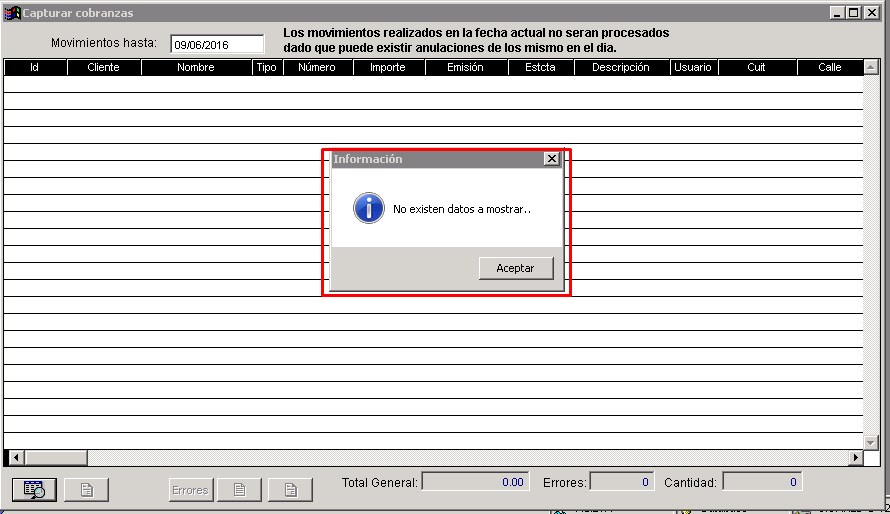Screen dimensions: 890x514
Task: Click the rightmost document icon button
Action: [x=291, y=490]
